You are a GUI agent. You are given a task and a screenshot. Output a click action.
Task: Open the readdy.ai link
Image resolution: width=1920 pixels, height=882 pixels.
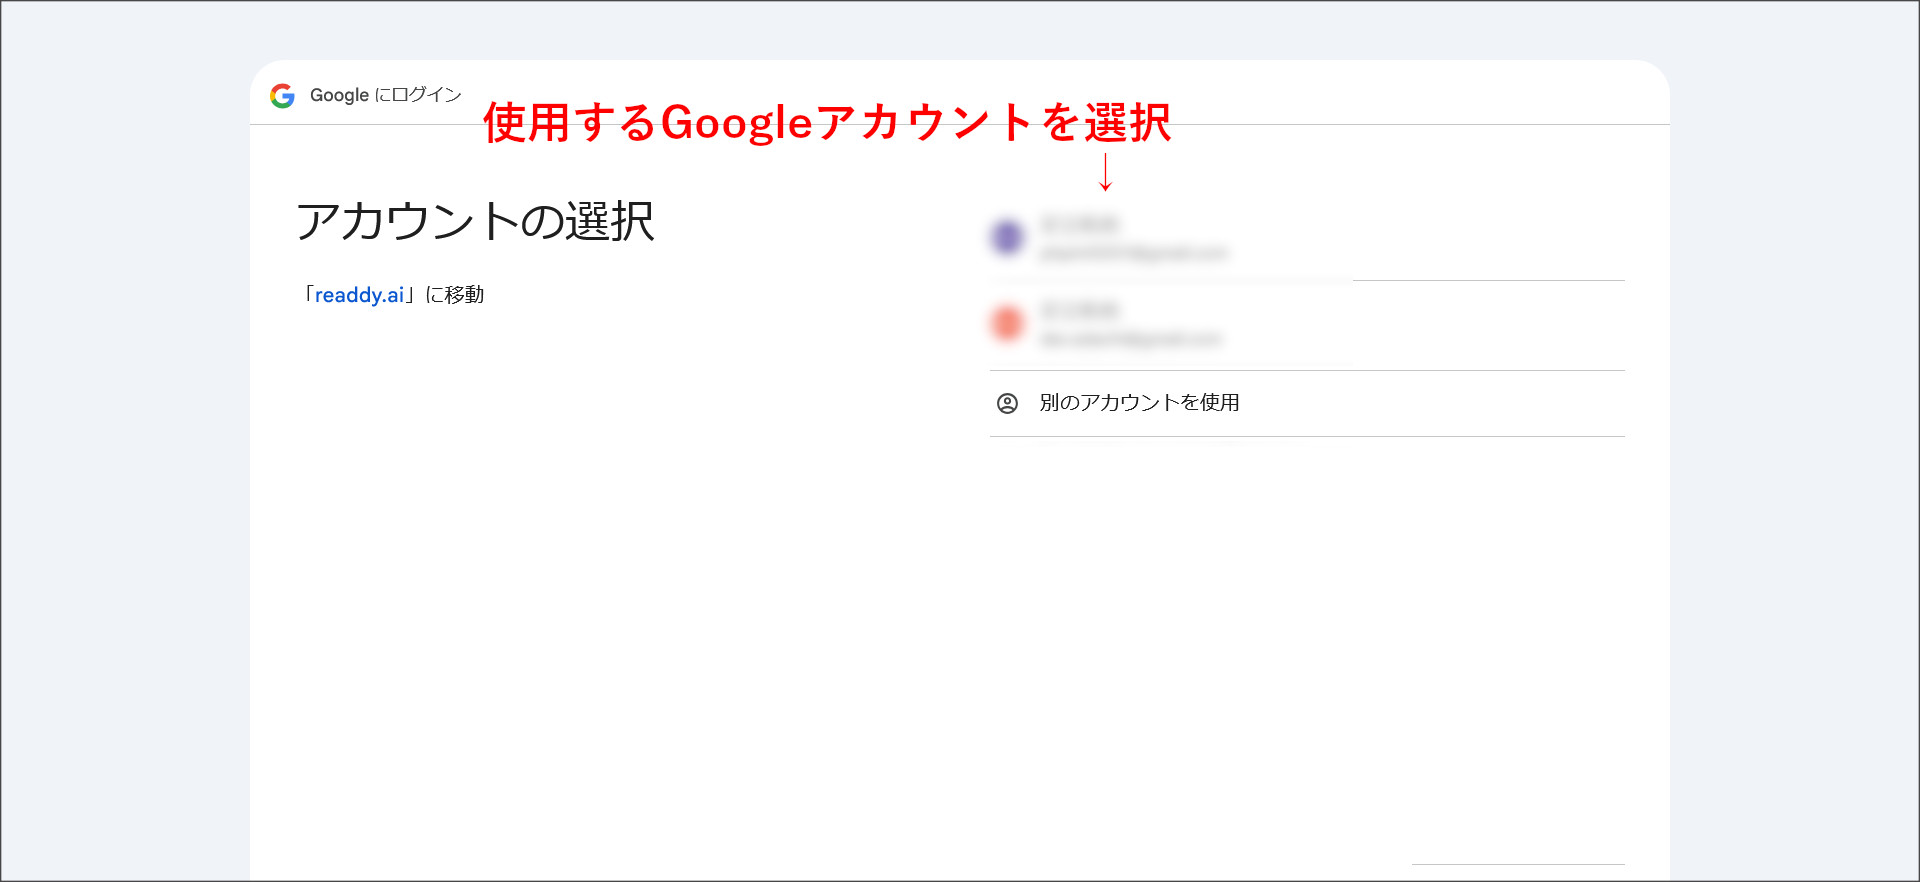click(359, 295)
